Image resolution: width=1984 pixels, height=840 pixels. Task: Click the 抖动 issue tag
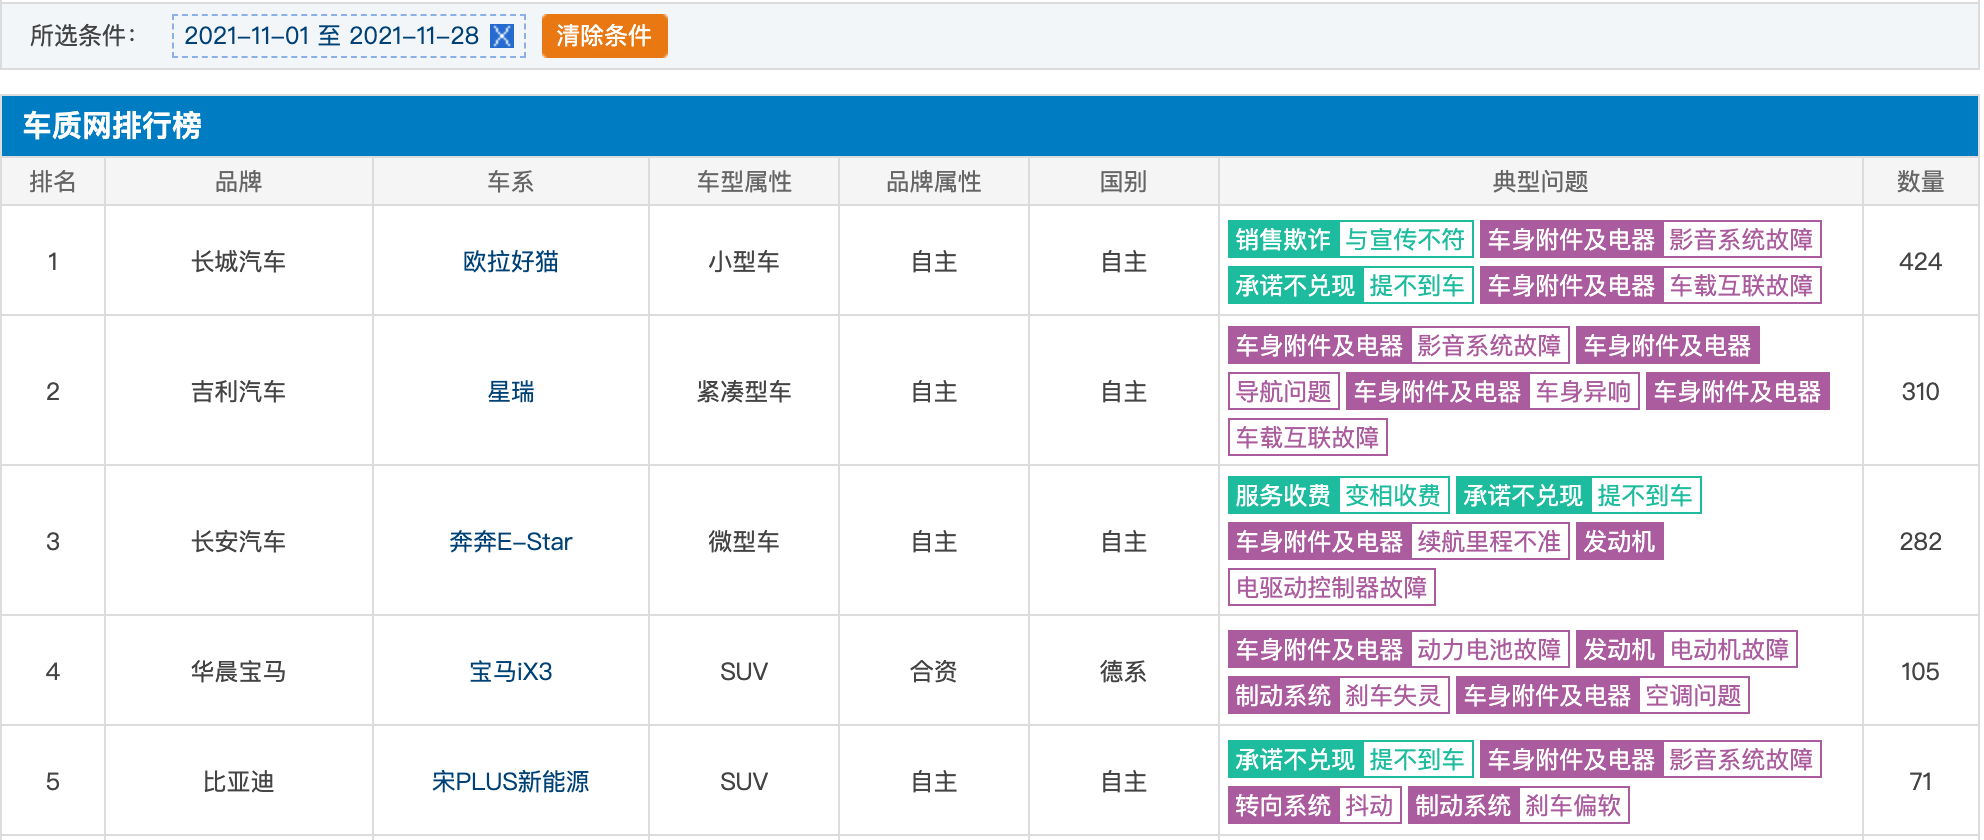click(x=1370, y=806)
